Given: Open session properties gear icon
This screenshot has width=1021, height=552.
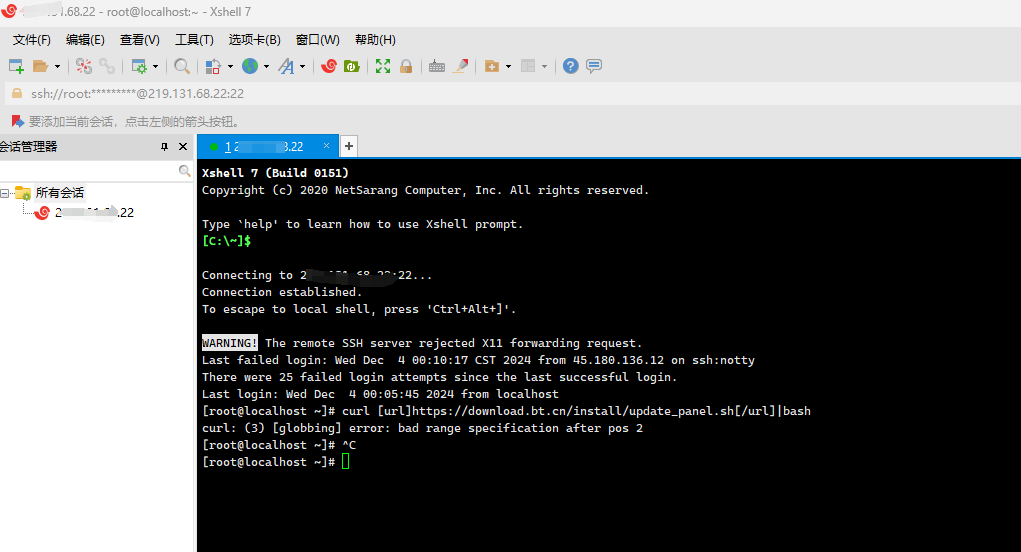Looking at the screenshot, I should click(139, 66).
